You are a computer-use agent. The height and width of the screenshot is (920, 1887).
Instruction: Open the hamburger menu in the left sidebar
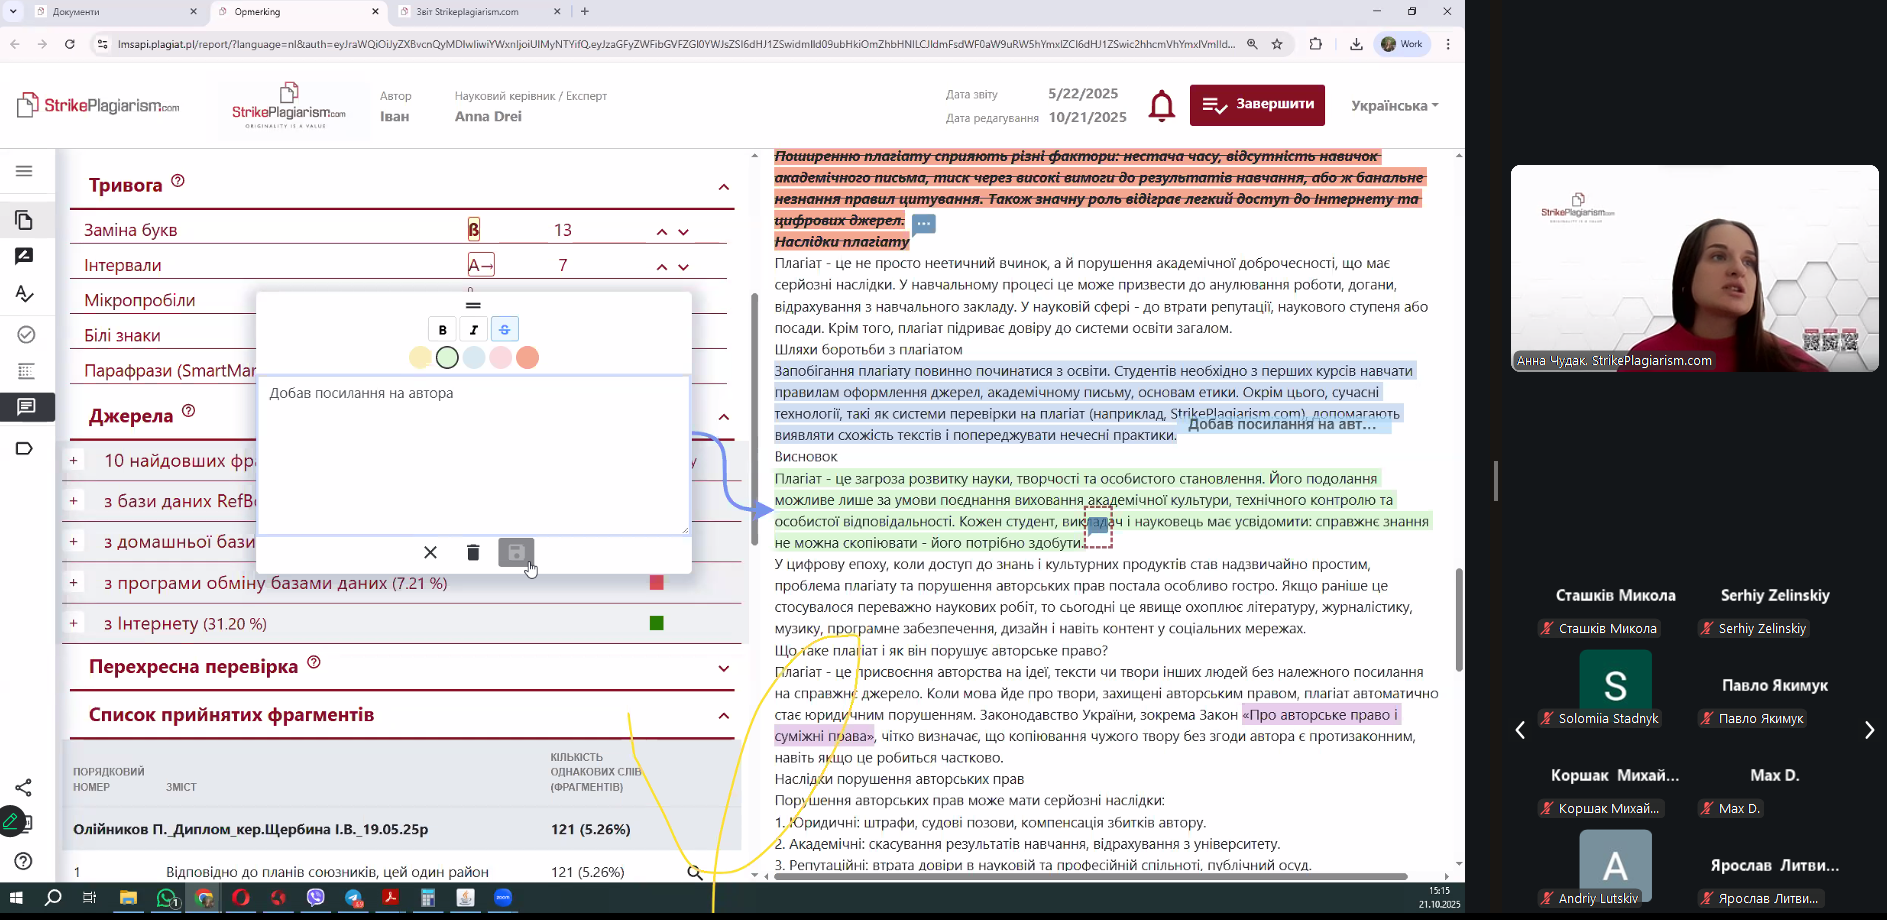[25, 171]
